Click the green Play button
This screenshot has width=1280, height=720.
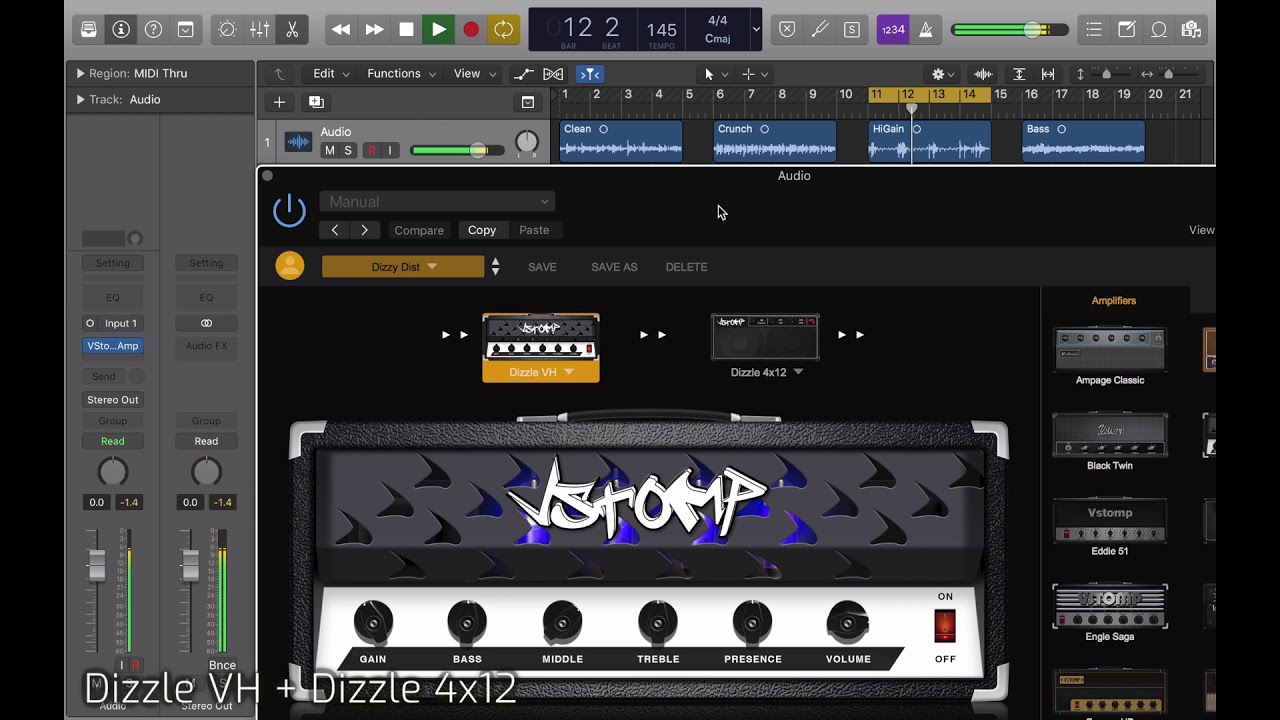[x=438, y=29]
